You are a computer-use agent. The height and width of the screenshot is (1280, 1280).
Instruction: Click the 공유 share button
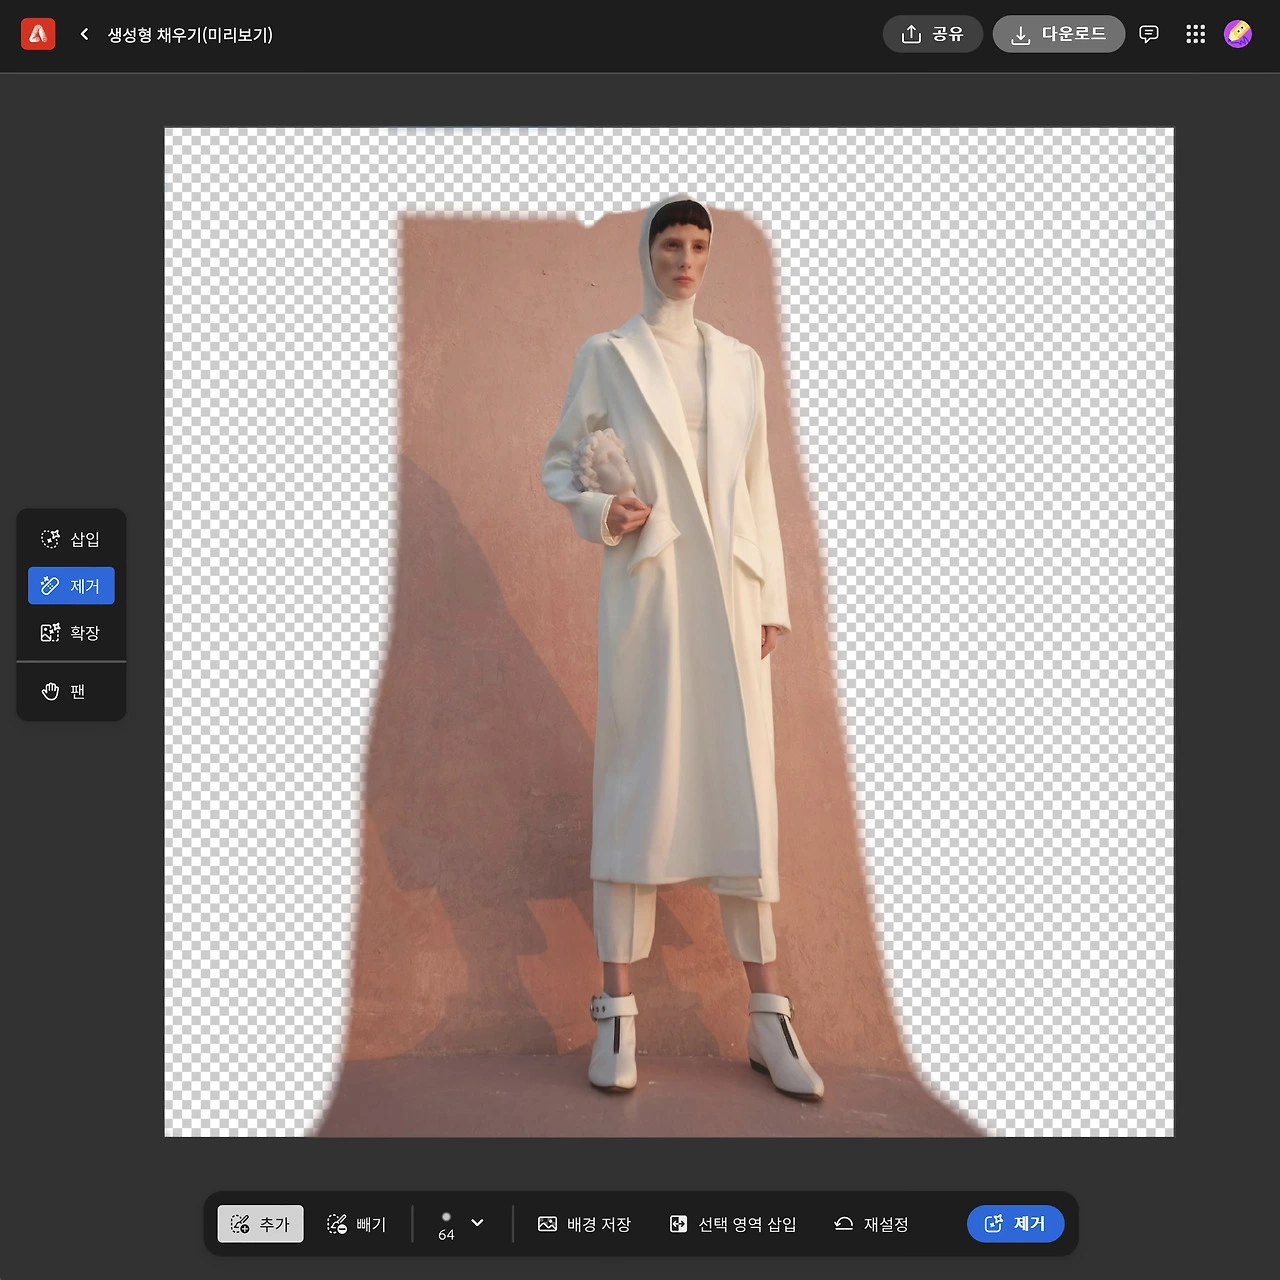click(932, 34)
